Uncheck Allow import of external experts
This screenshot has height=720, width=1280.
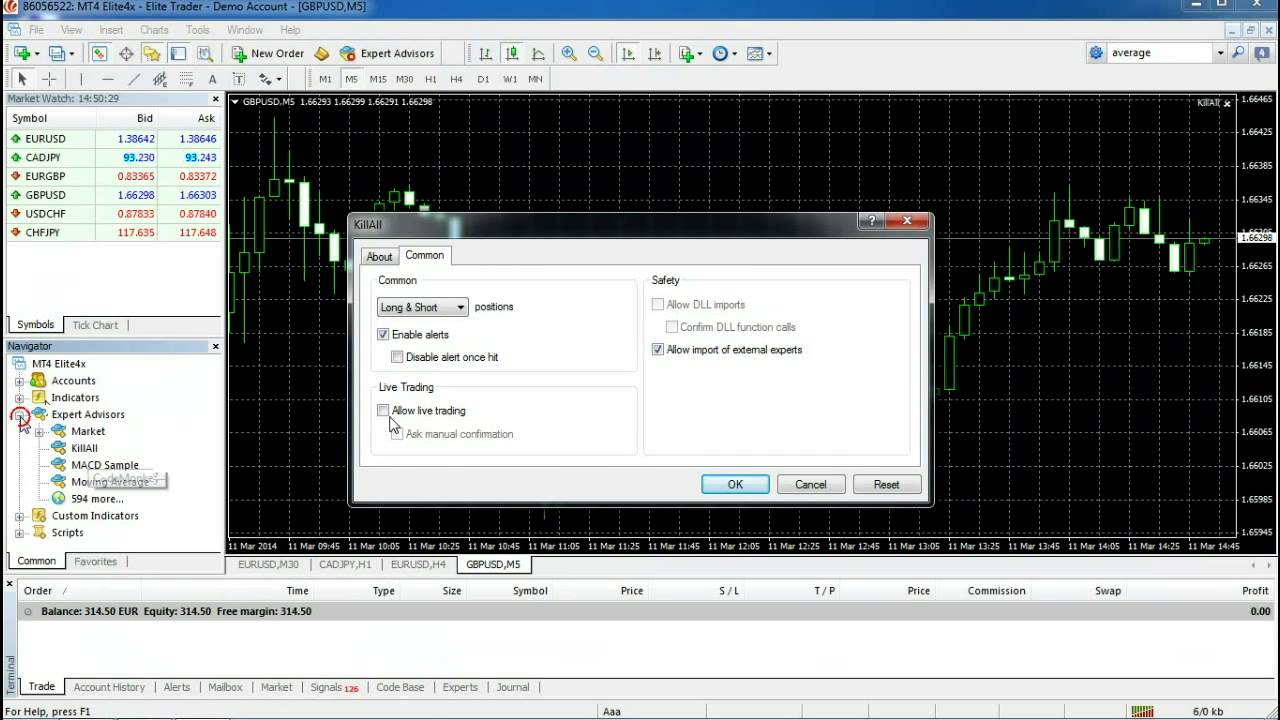coord(658,350)
